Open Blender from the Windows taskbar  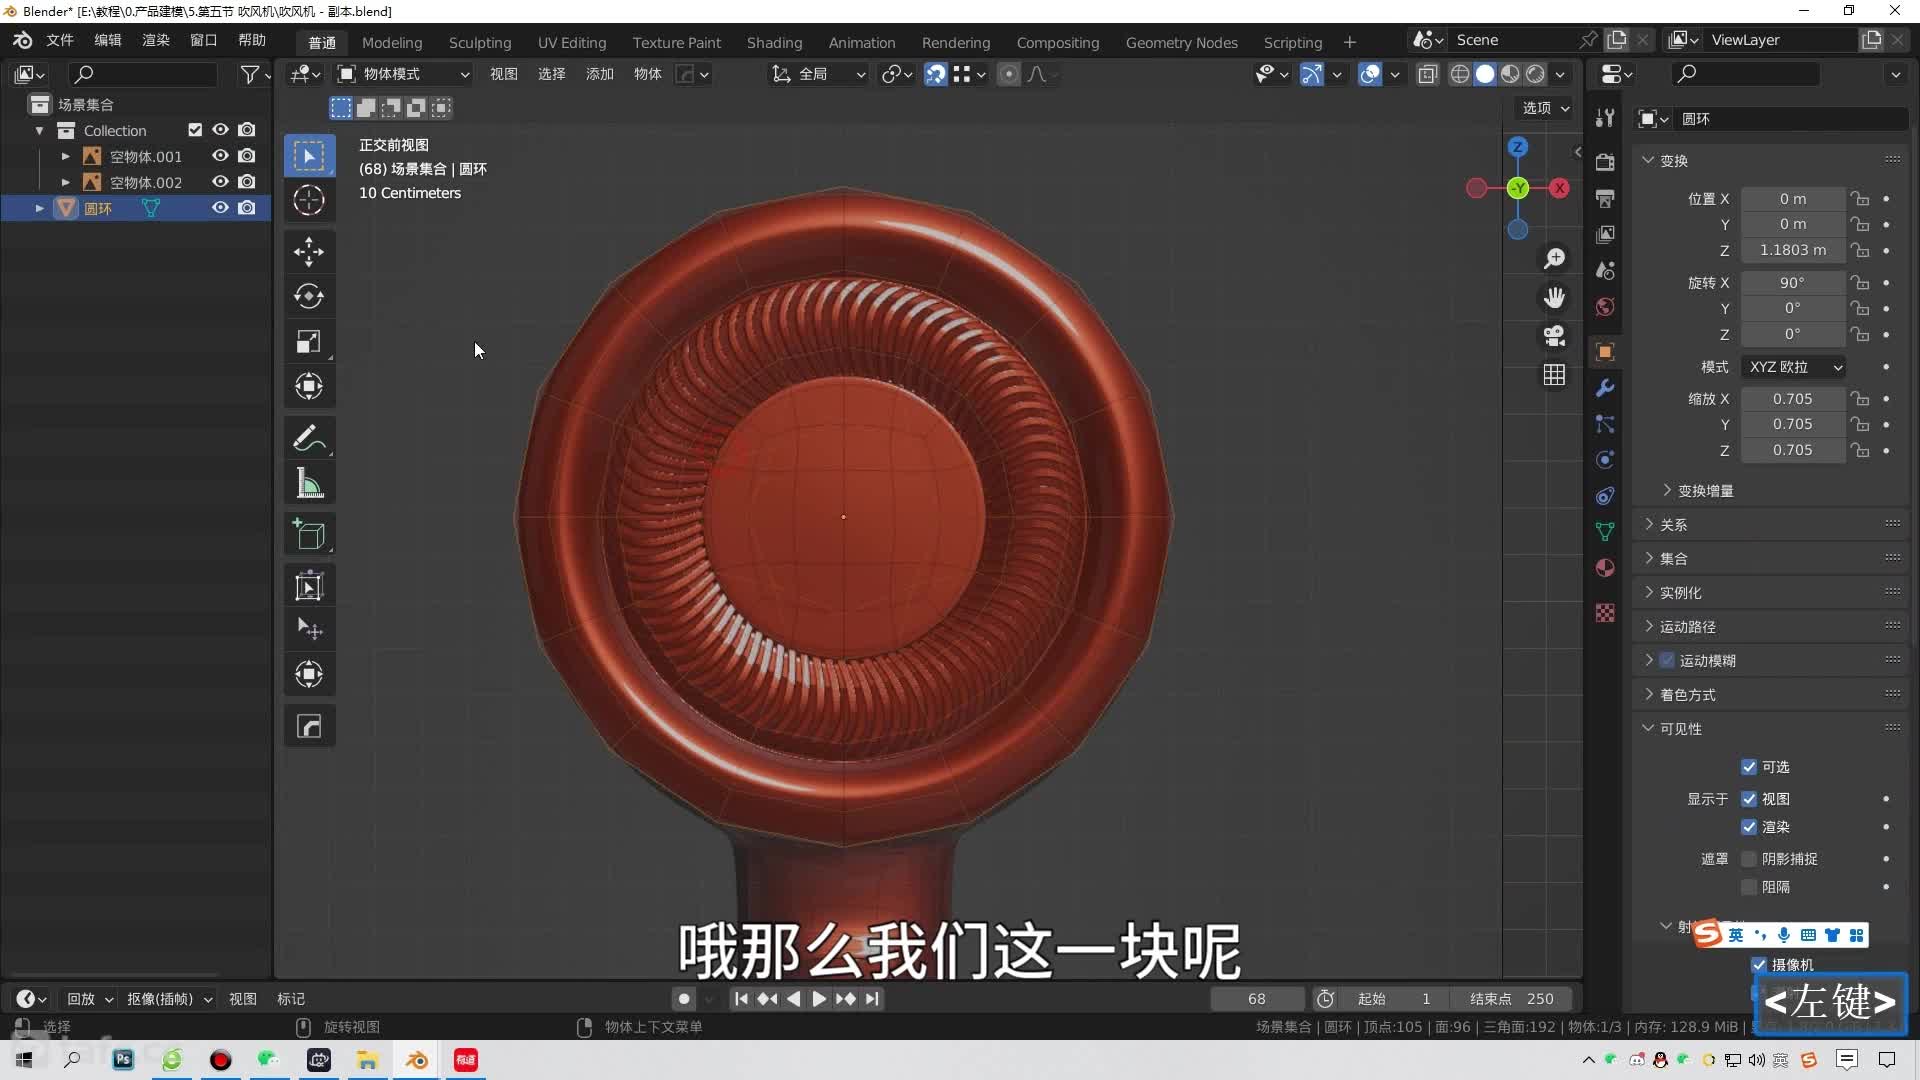(417, 1060)
